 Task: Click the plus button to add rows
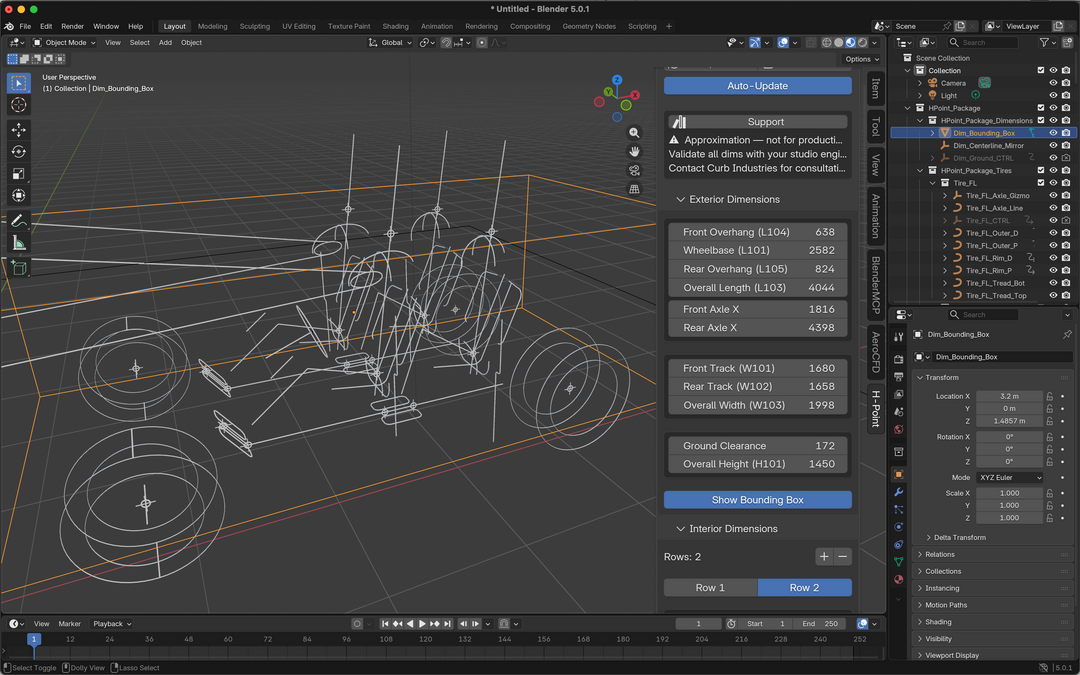(824, 557)
